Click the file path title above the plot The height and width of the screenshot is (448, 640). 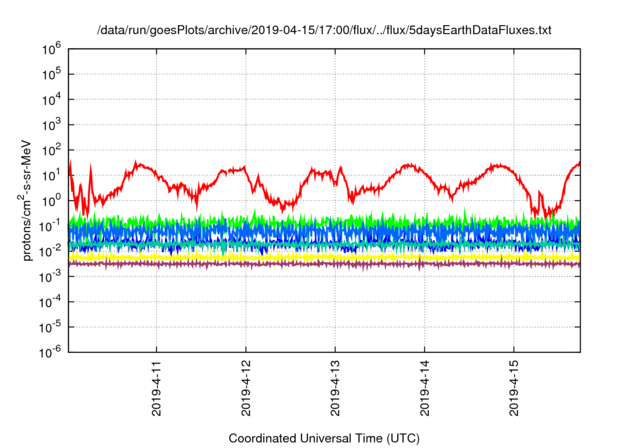[324, 30]
